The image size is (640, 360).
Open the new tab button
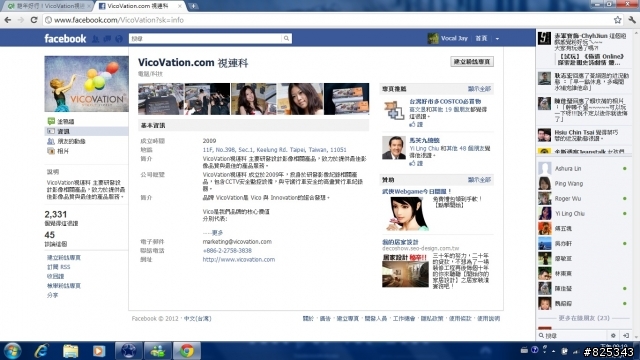coord(193,6)
